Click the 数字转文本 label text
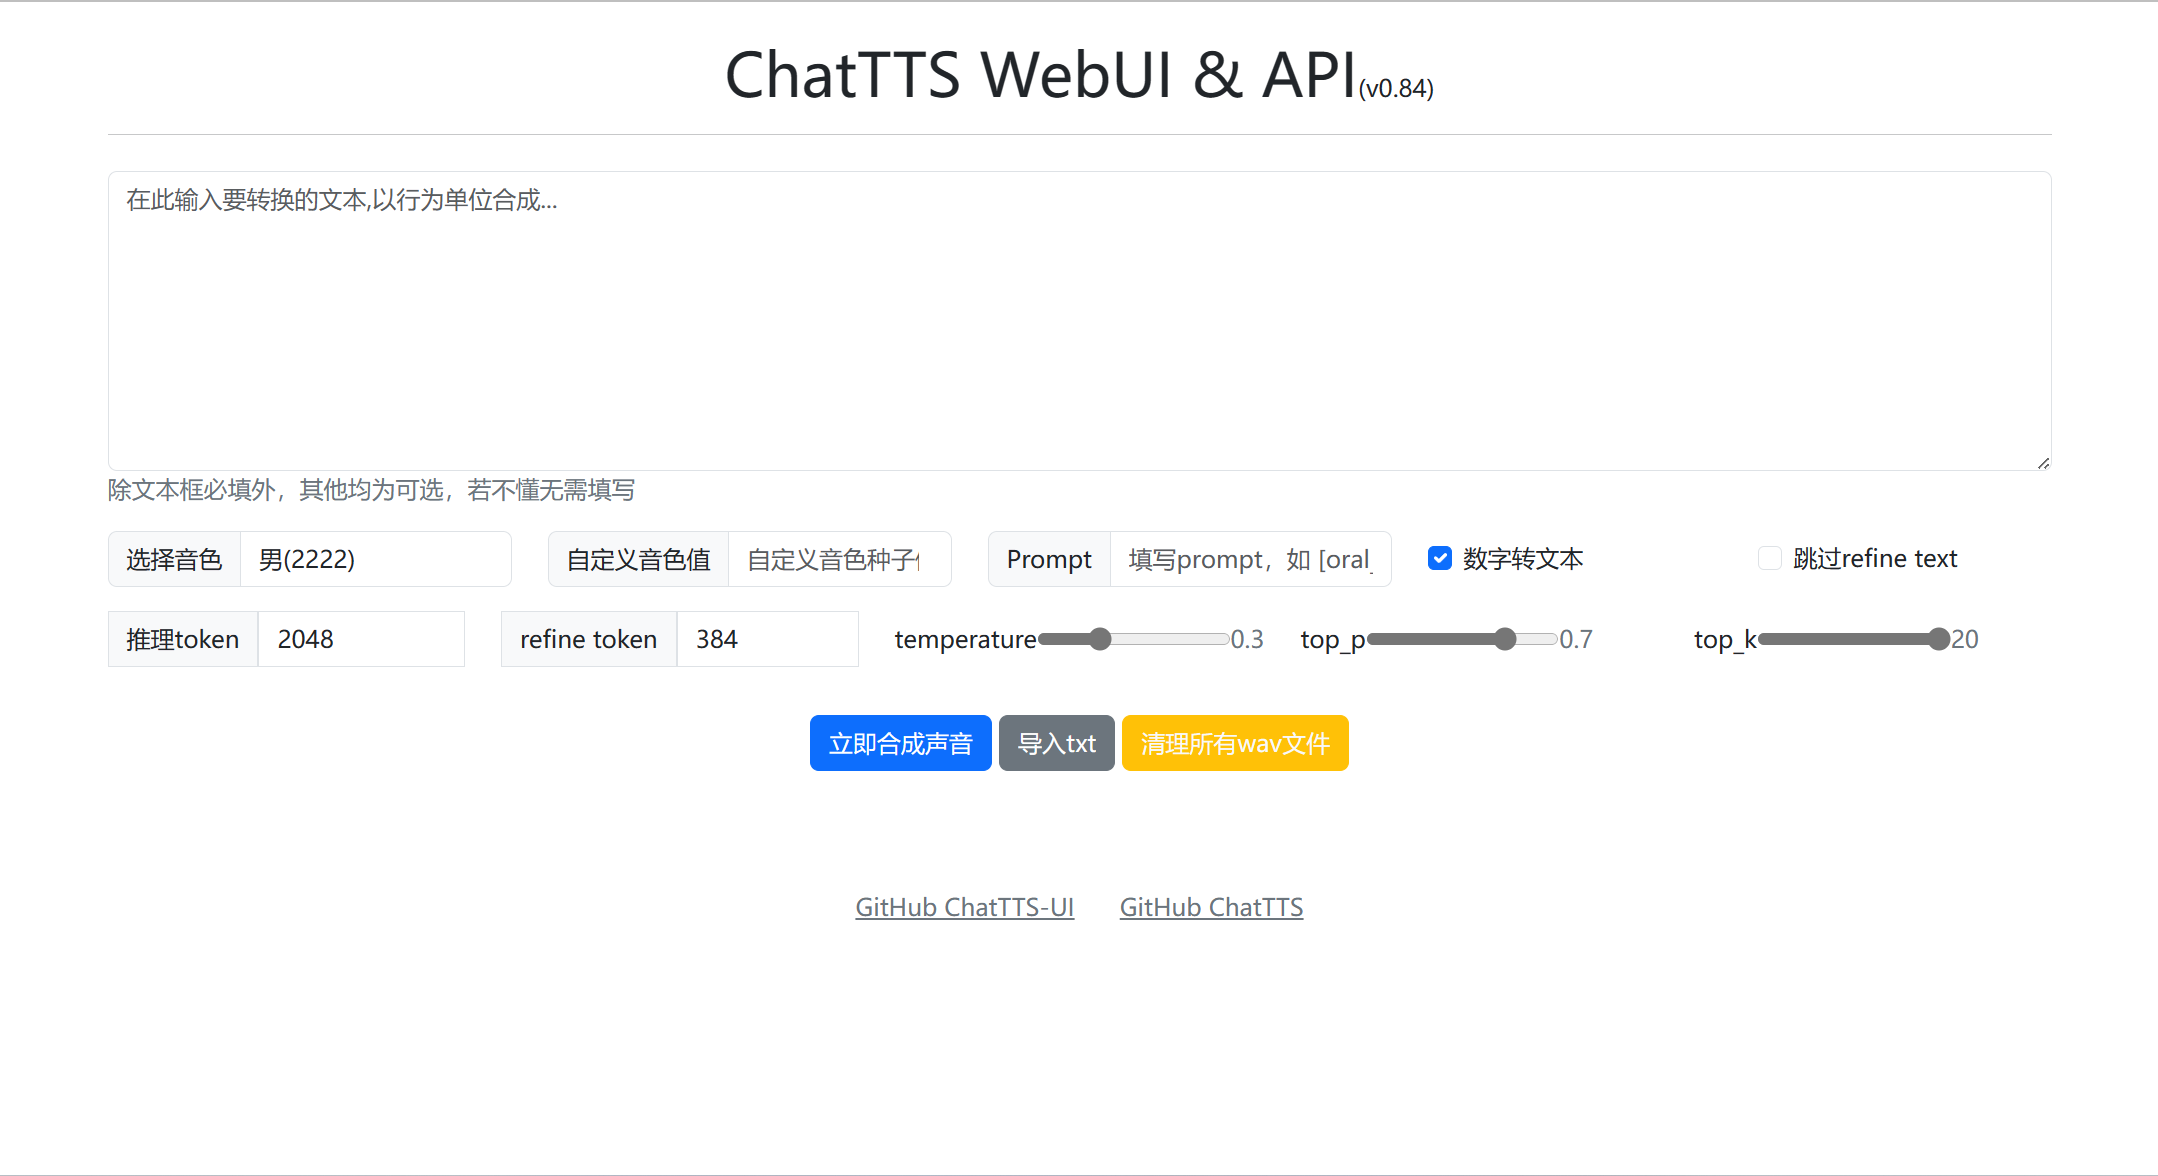 (1523, 558)
